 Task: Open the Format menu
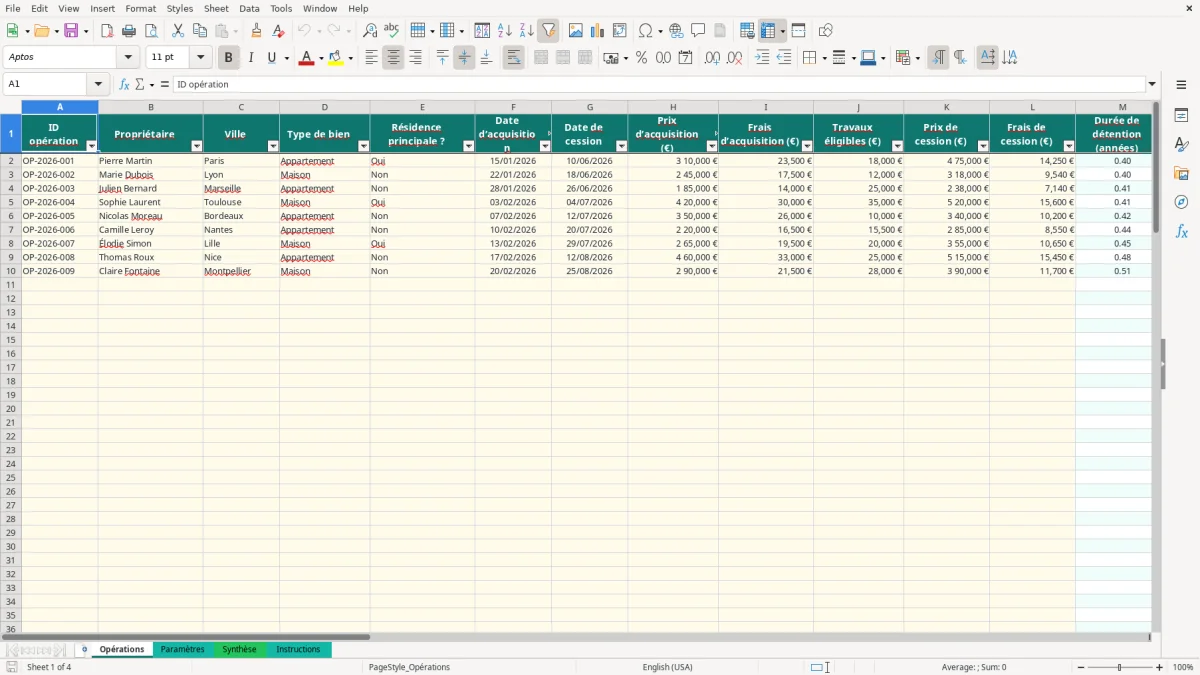click(x=140, y=8)
